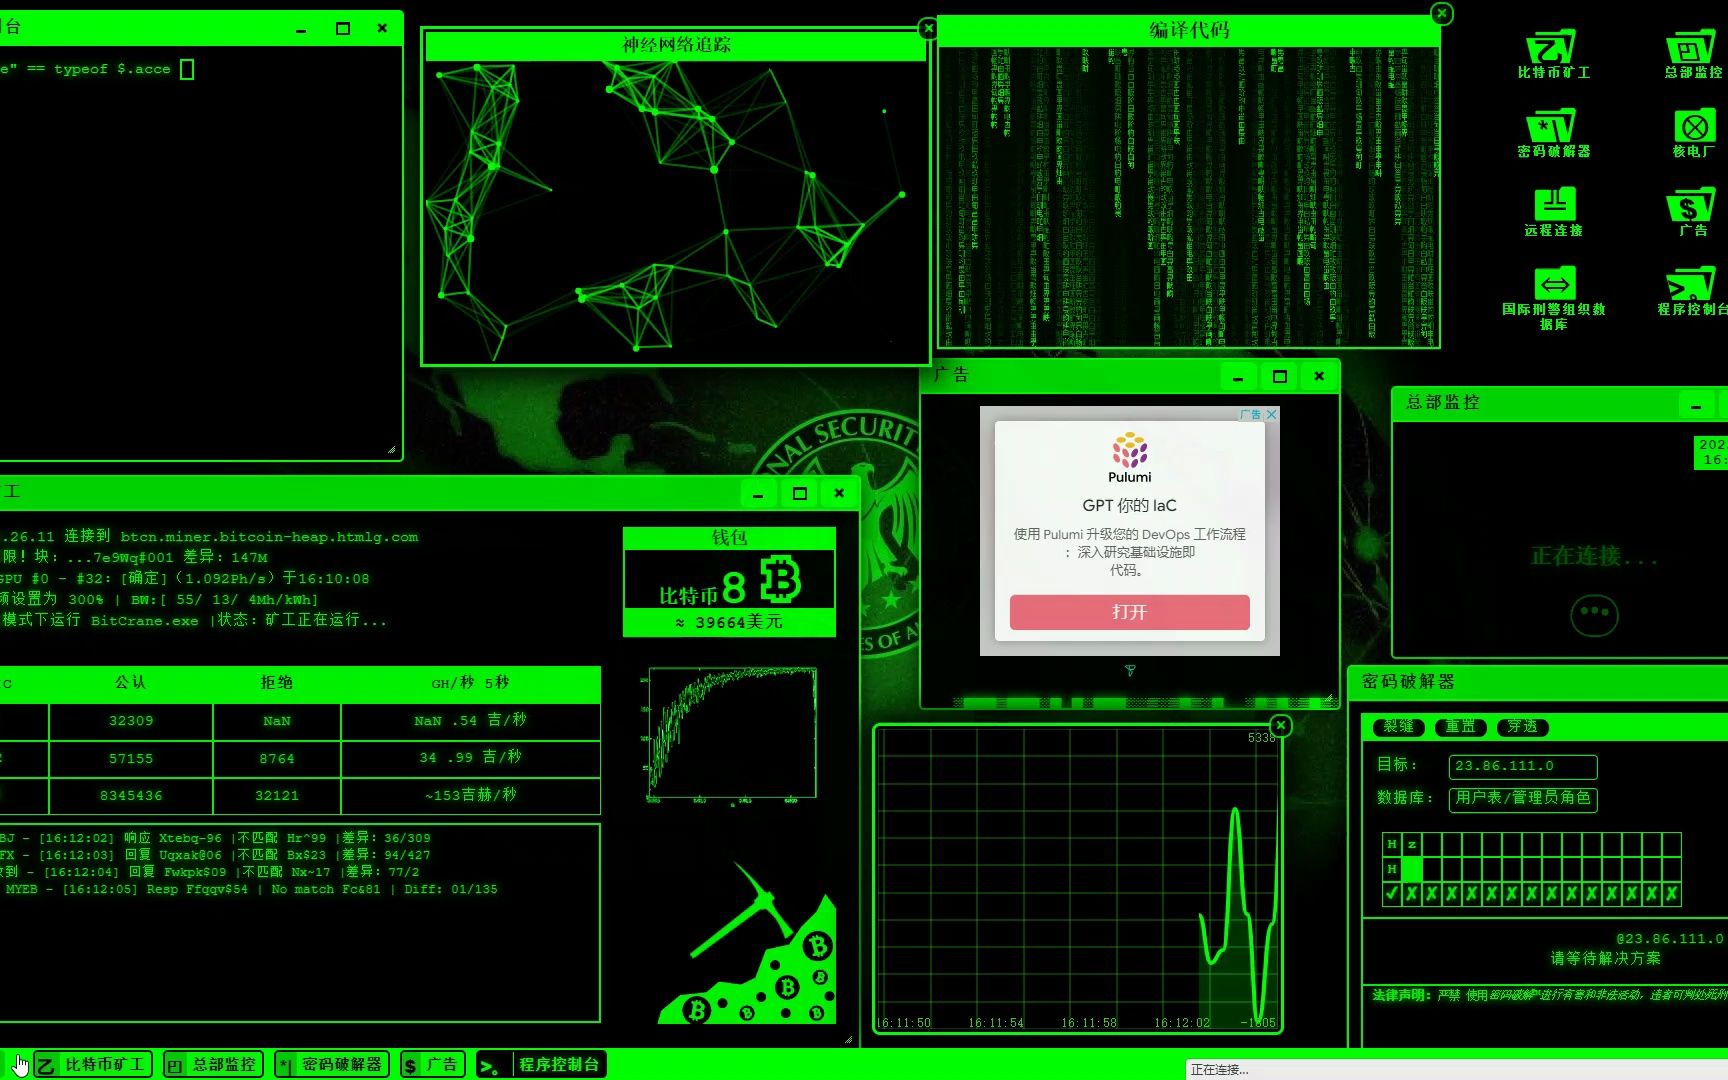Screen dimensions: 1728x1080
Task: Click the table cell 8764
Action: coord(277,759)
